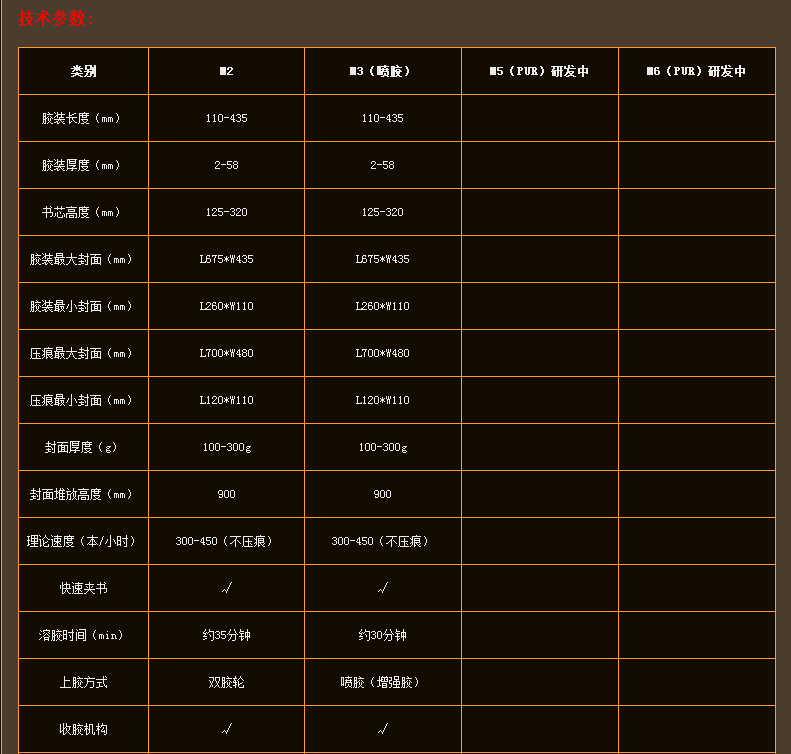Screen dimensions: 791x754
Task: Click the 胶装最小封面（mm）row label
Action: (82, 306)
